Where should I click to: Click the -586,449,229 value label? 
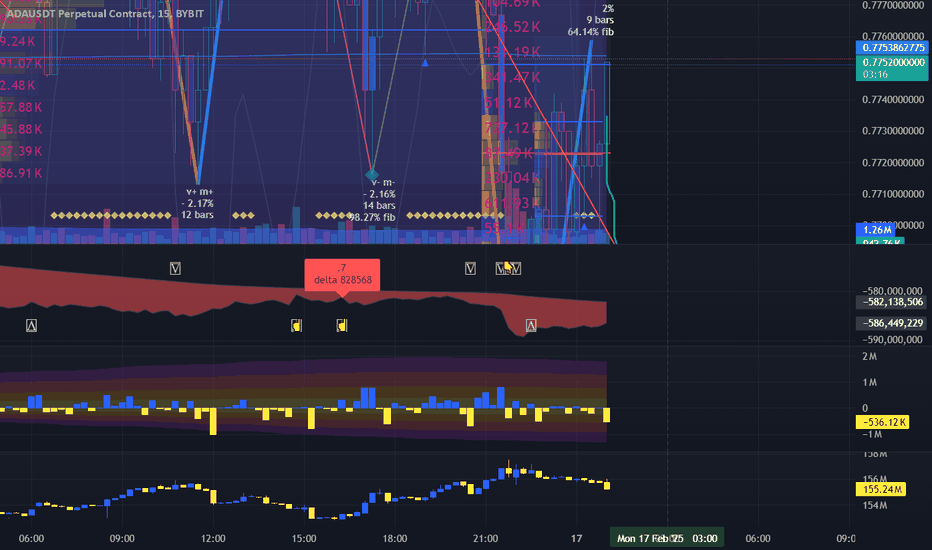coord(892,323)
